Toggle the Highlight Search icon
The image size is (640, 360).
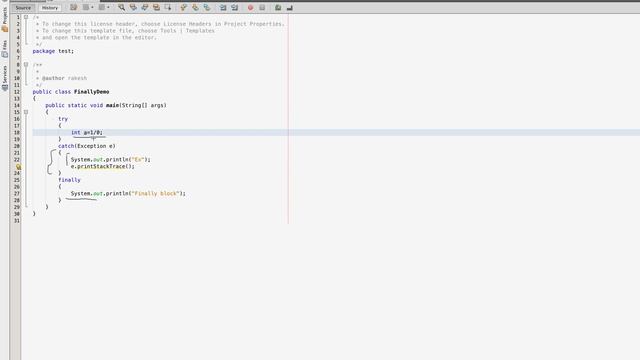coord(156,7)
